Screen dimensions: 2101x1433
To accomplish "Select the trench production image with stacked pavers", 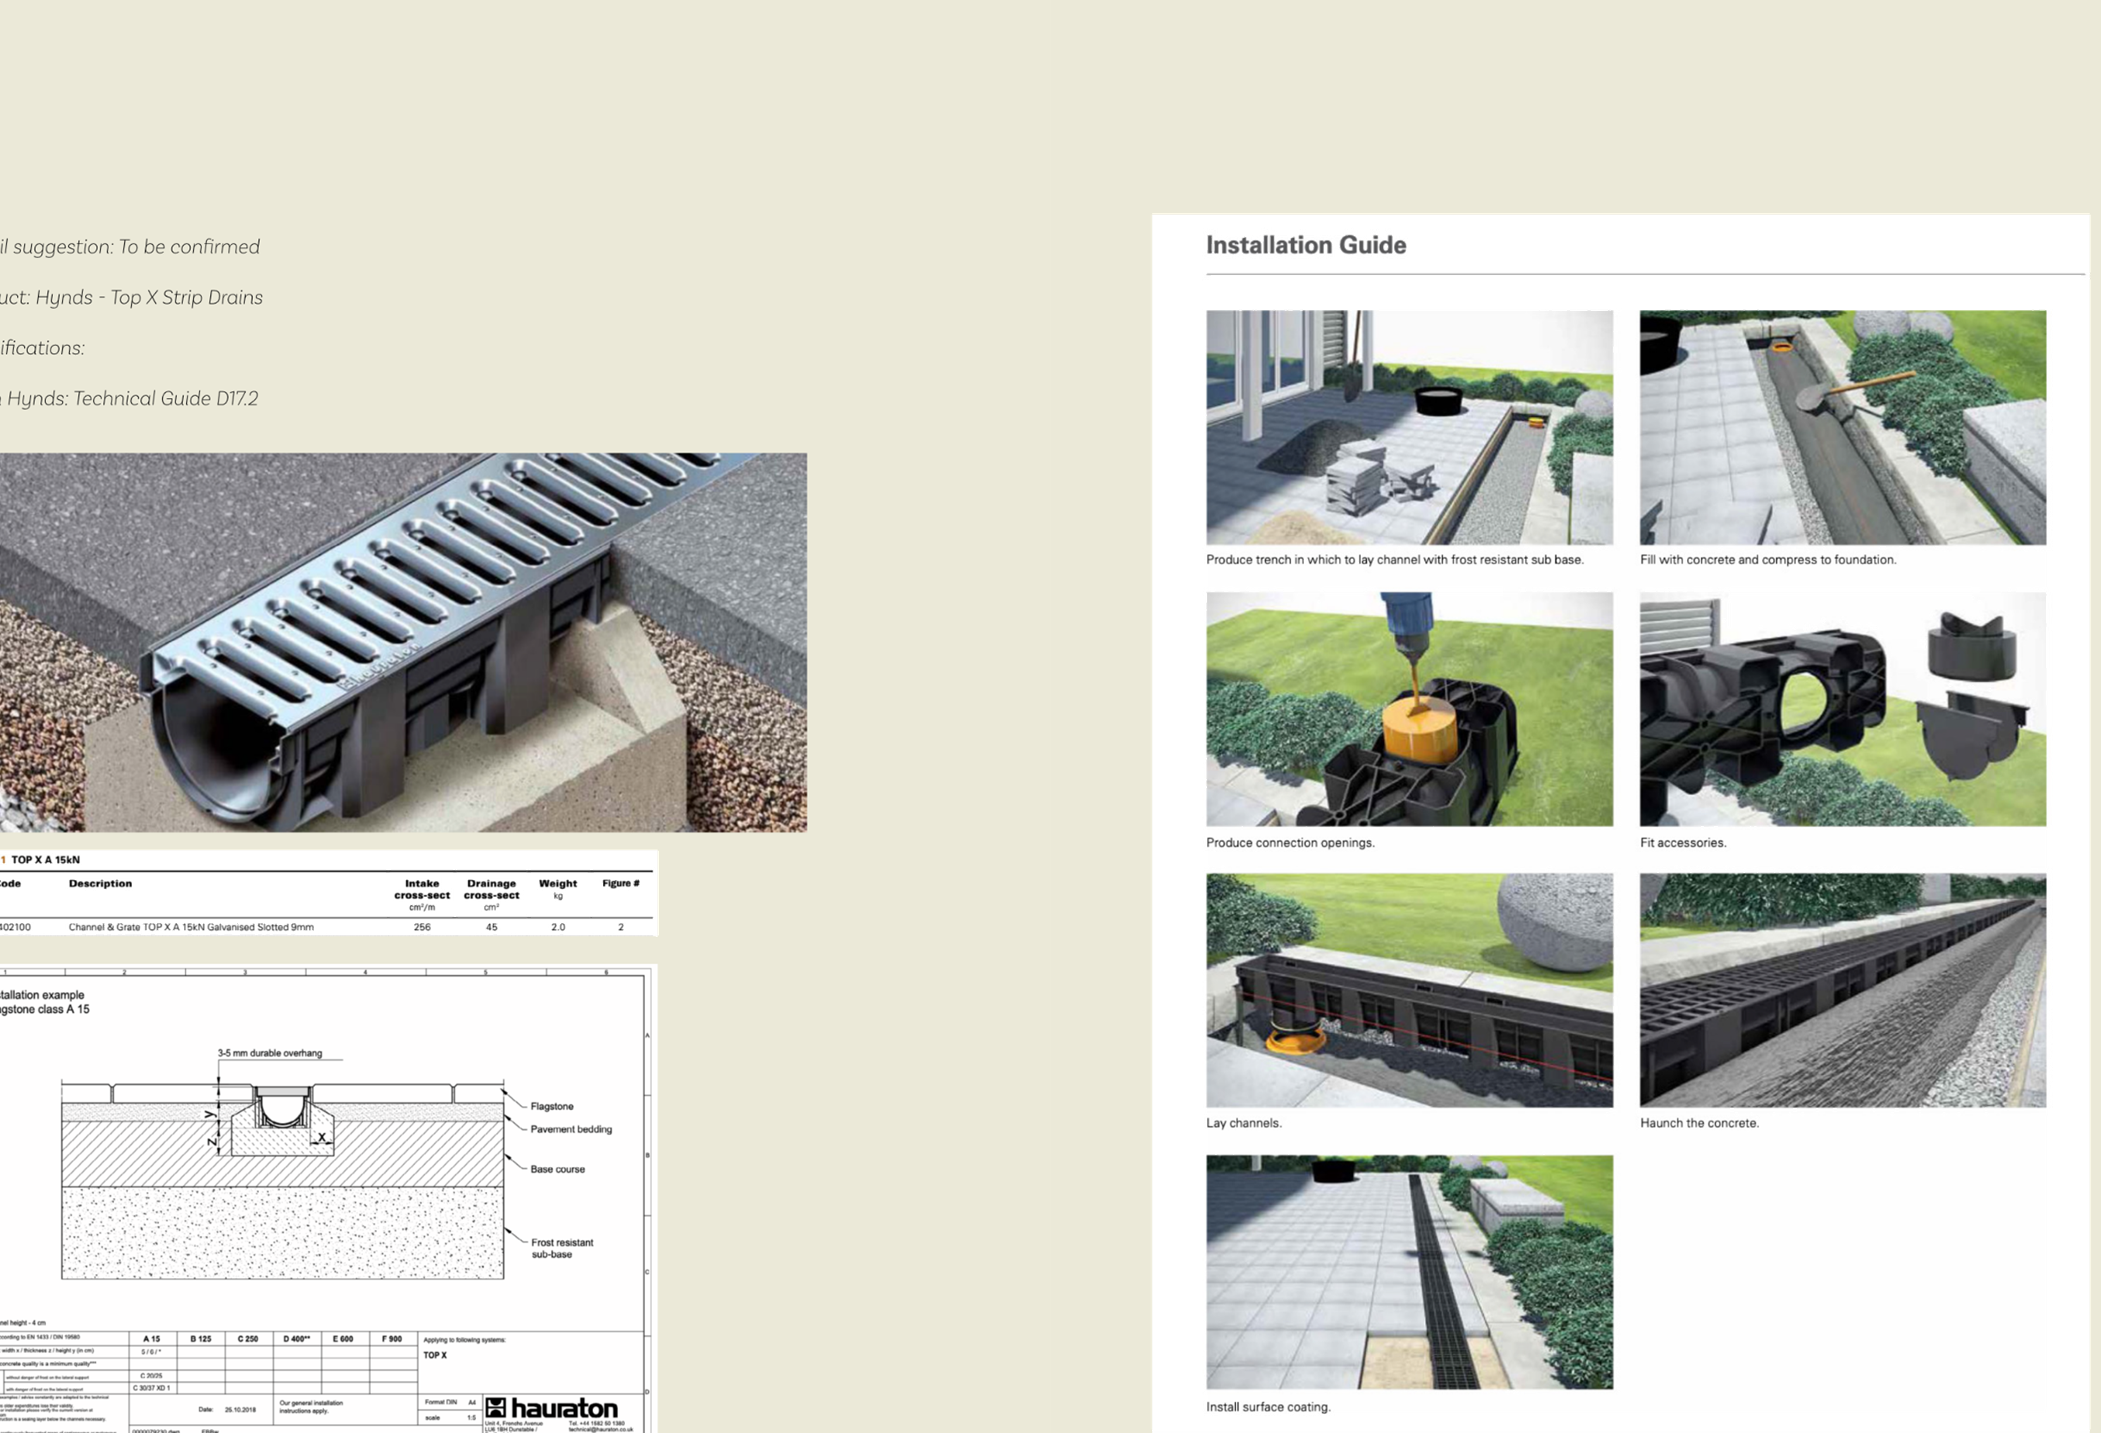I will point(1409,427).
